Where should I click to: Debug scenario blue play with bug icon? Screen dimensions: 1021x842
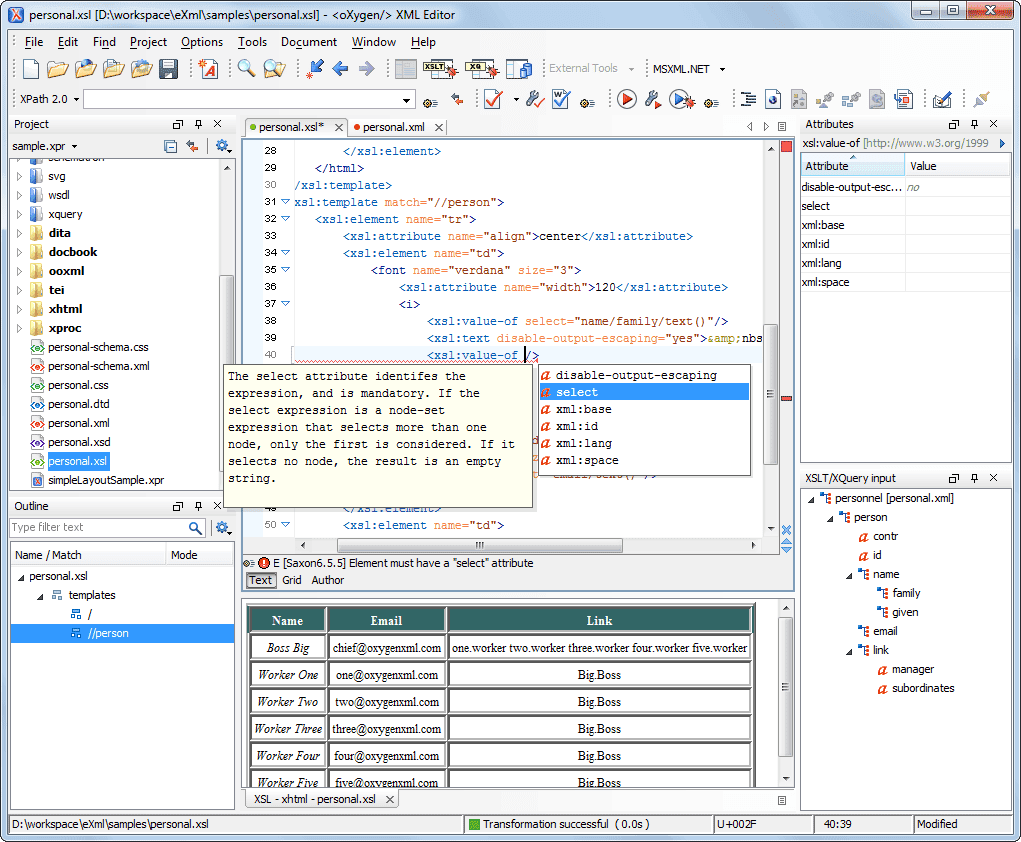[681, 100]
